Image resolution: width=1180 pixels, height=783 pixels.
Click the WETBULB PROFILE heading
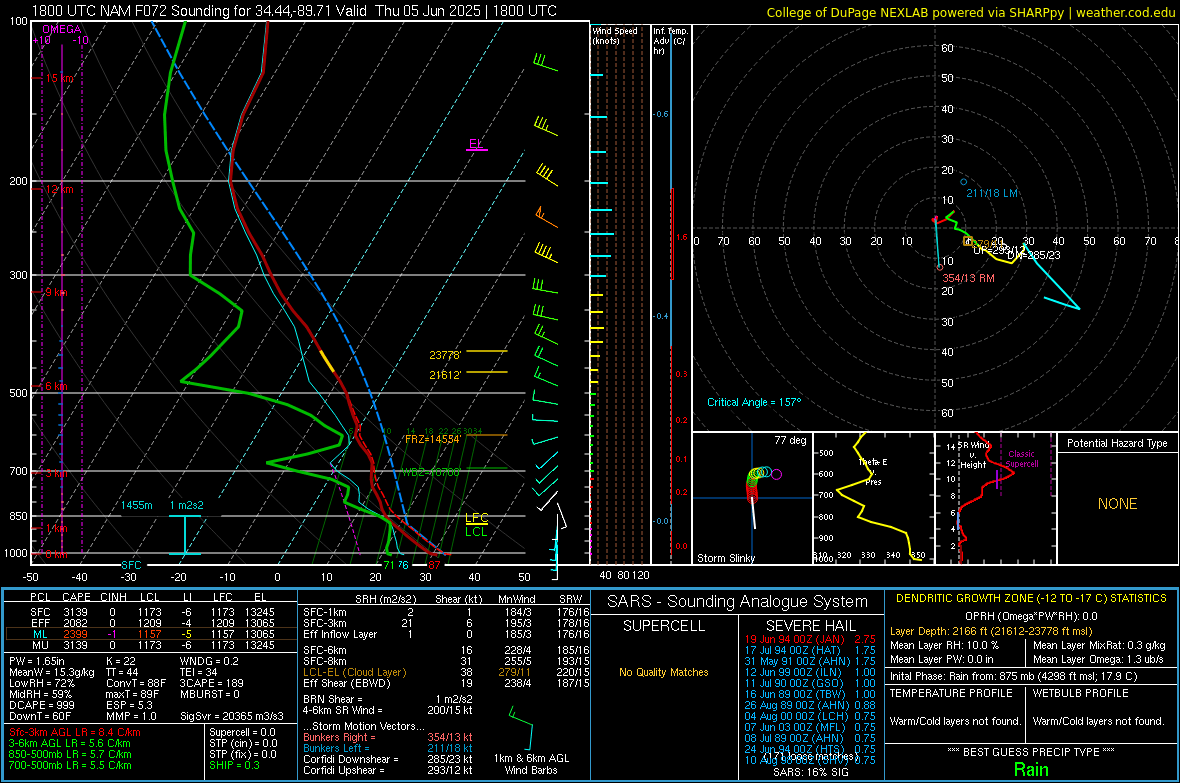pyautogui.click(x=1081, y=693)
